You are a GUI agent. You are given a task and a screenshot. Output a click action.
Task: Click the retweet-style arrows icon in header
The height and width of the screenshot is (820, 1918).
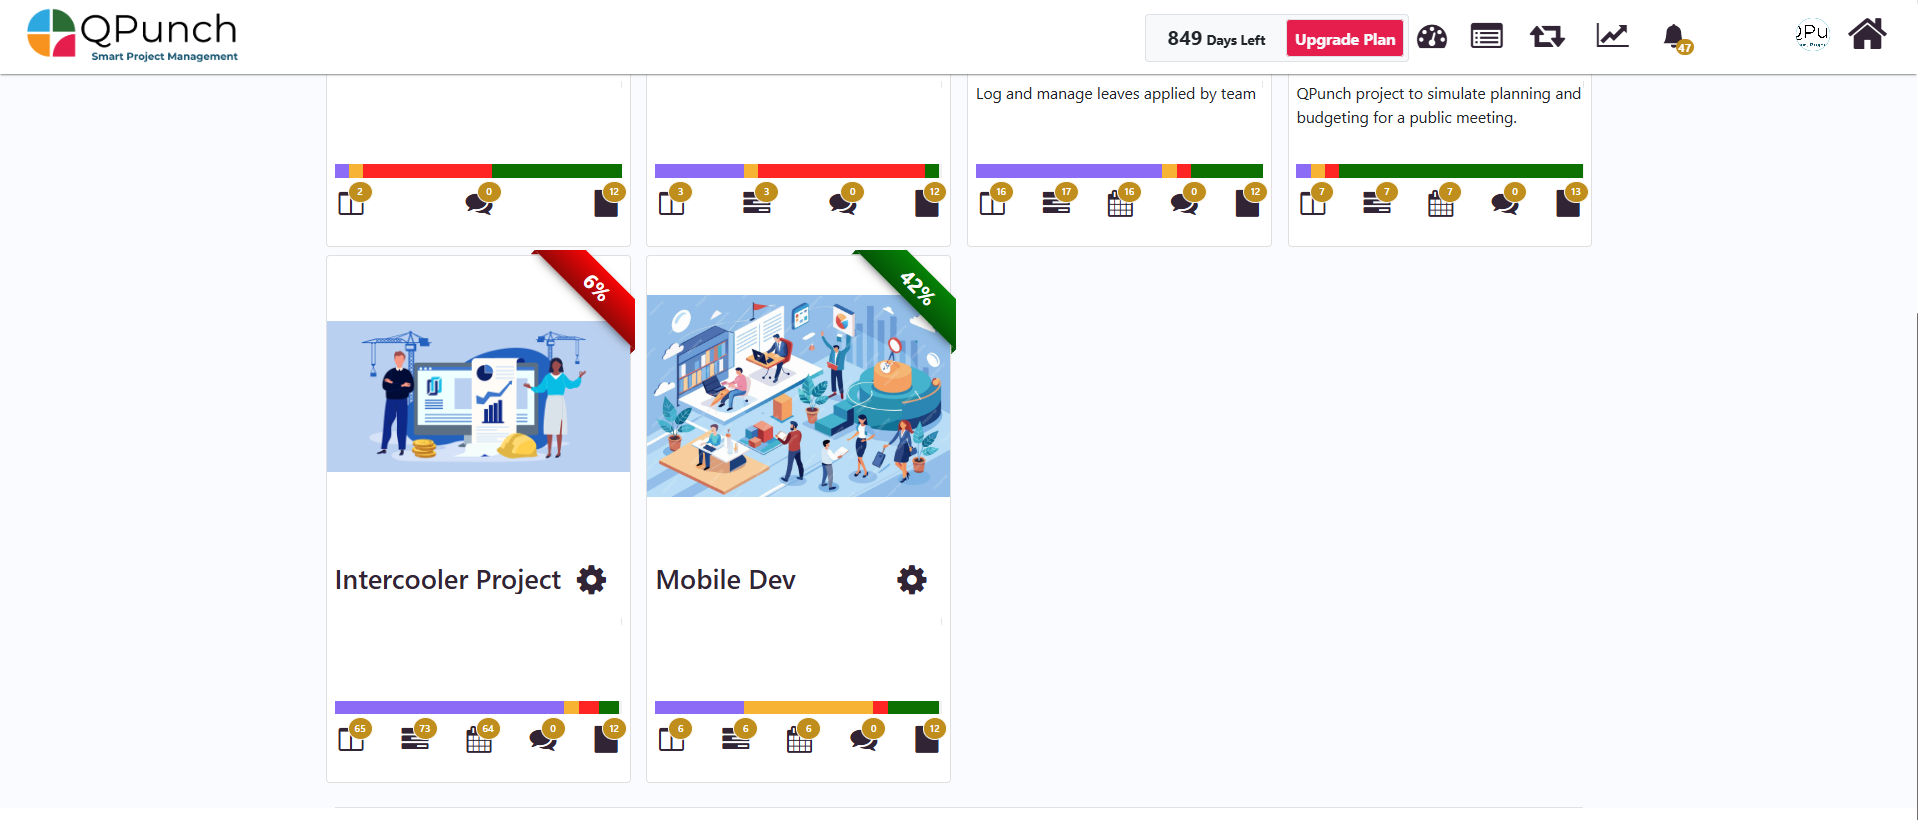click(1547, 37)
